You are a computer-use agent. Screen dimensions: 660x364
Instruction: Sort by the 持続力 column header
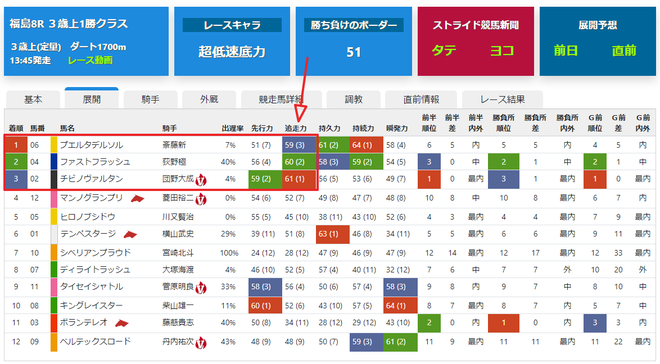tap(363, 128)
